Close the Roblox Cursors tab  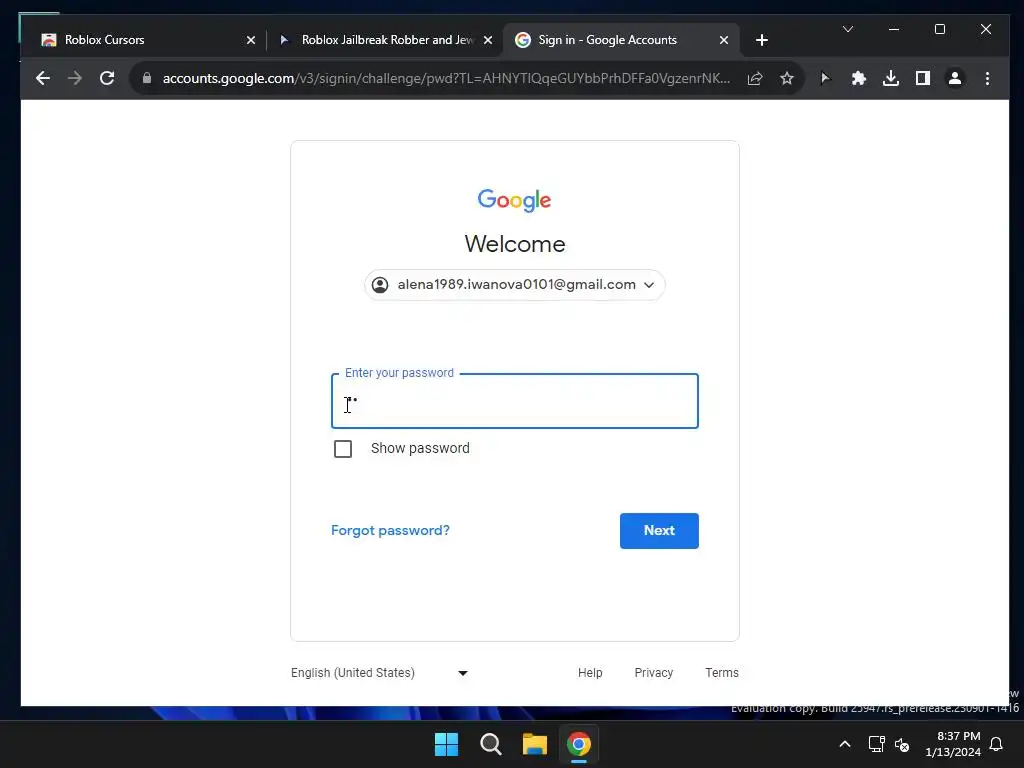click(251, 40)
